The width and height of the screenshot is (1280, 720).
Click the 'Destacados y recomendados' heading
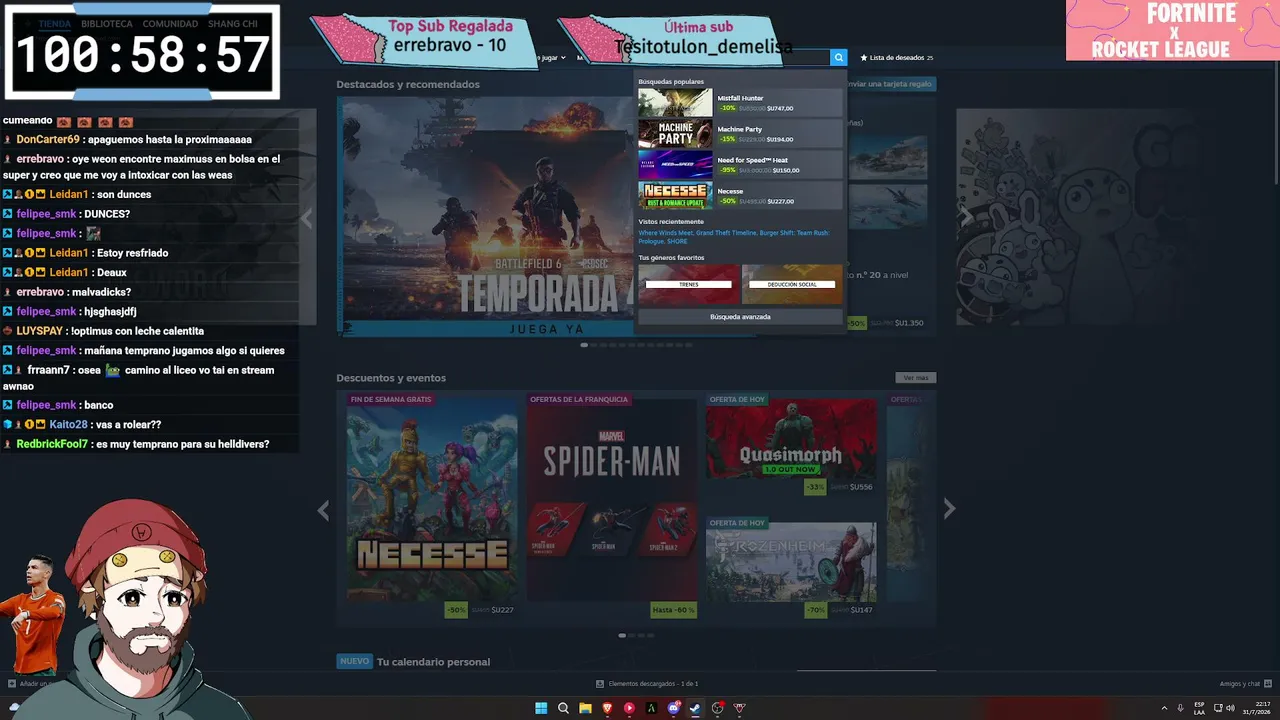click(x=408, y=84)
